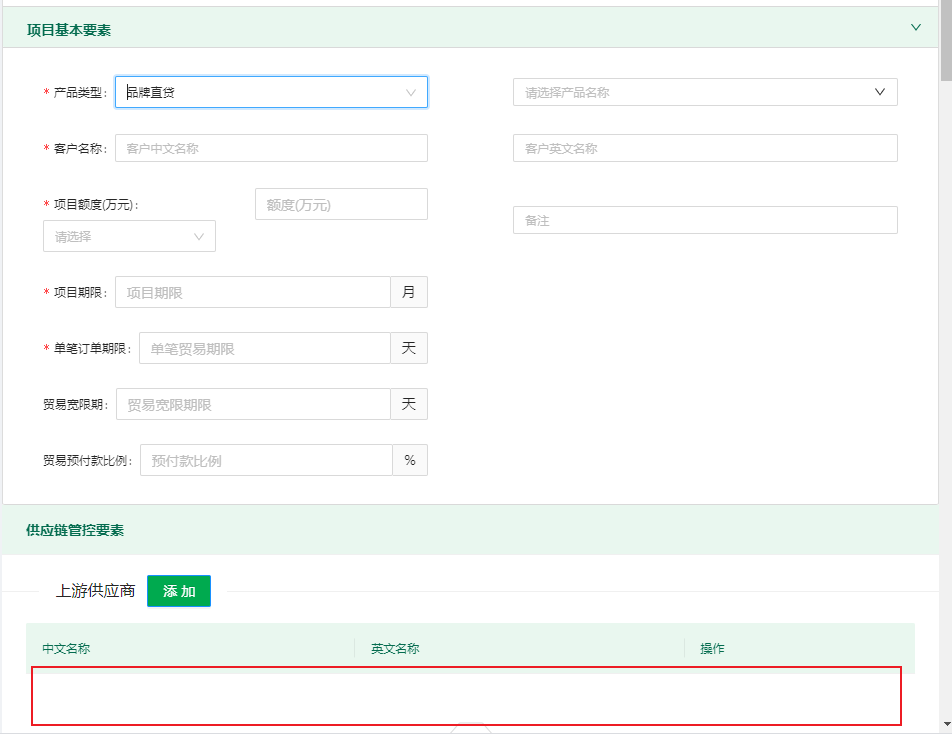Click the 客户英文名称 input field
952x734 pixels.
pos(705,148)
